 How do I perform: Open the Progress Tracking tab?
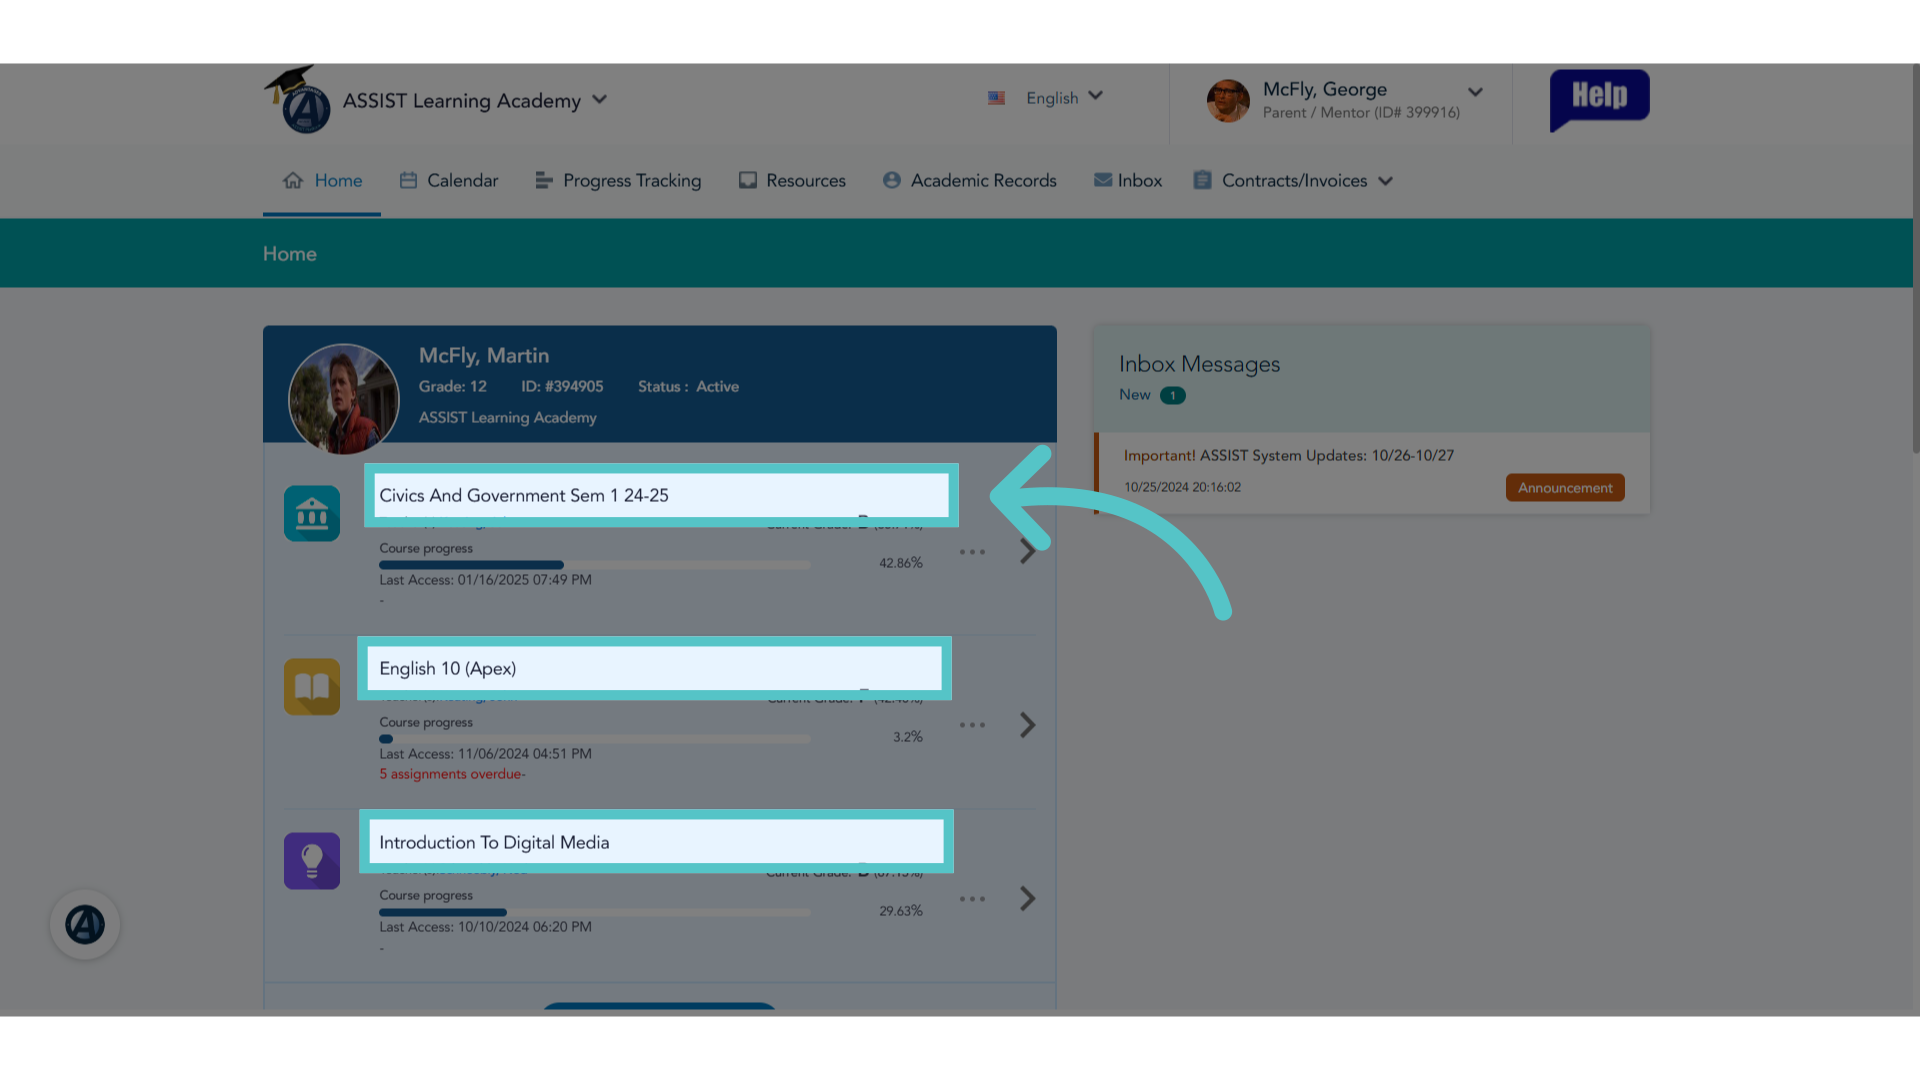pyautogui.click(x=618, y=181)
